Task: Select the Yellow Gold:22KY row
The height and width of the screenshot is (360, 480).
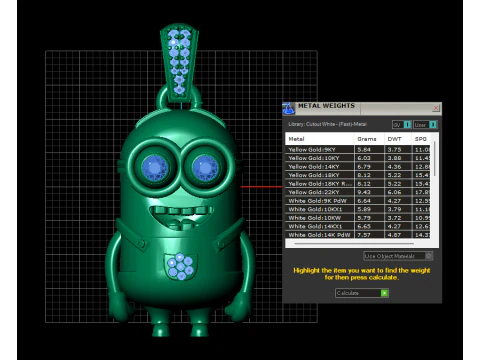Action: [359, 192]
